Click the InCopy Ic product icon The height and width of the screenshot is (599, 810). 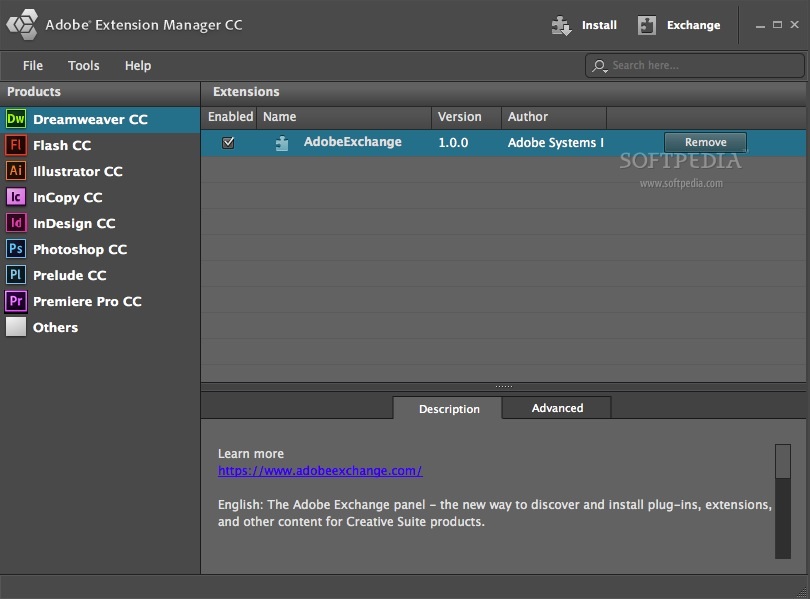(15, 197)
